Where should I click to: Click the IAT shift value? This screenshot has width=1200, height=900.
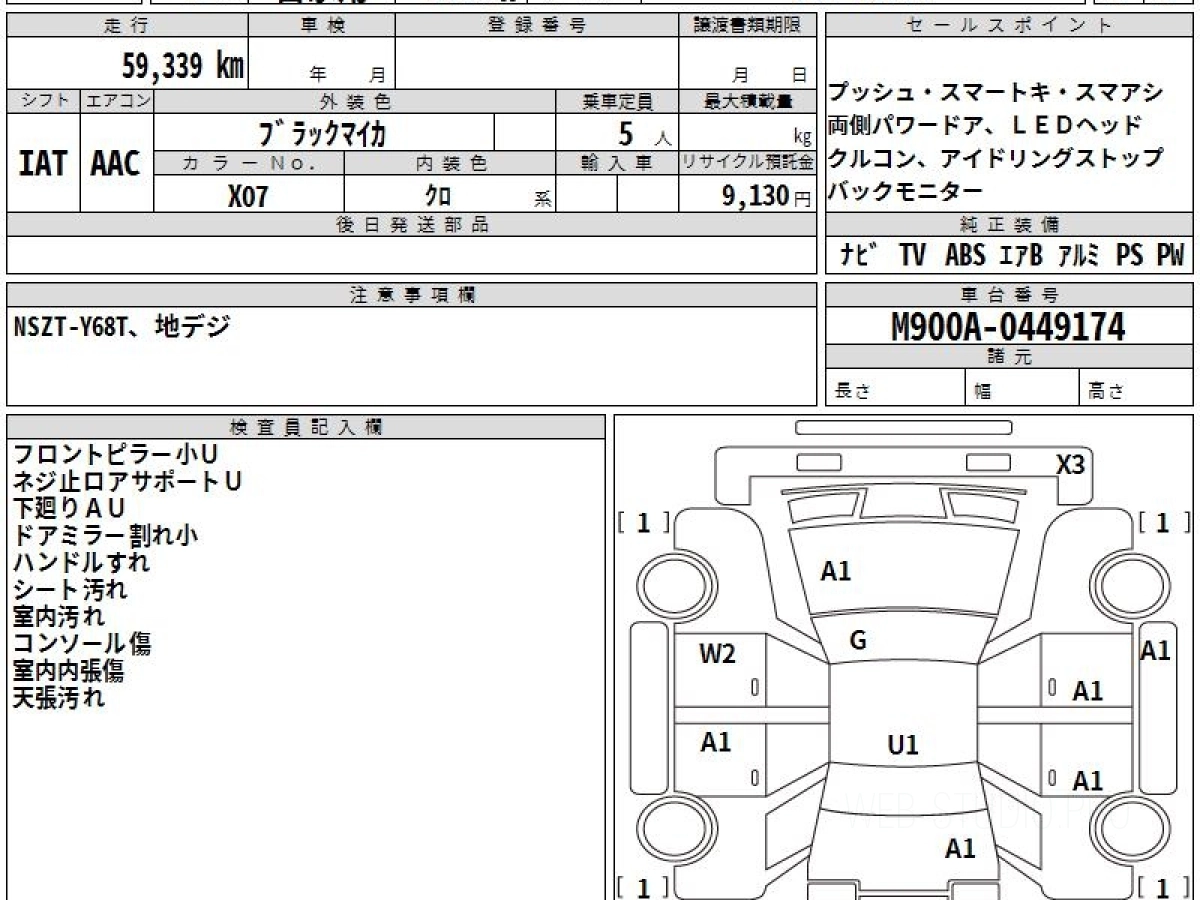coord(43,165)
